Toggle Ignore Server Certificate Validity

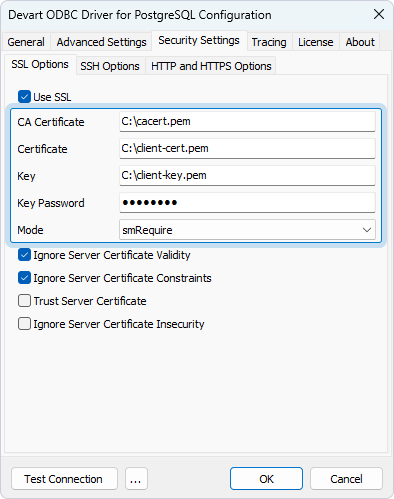[x=24, y=255]
